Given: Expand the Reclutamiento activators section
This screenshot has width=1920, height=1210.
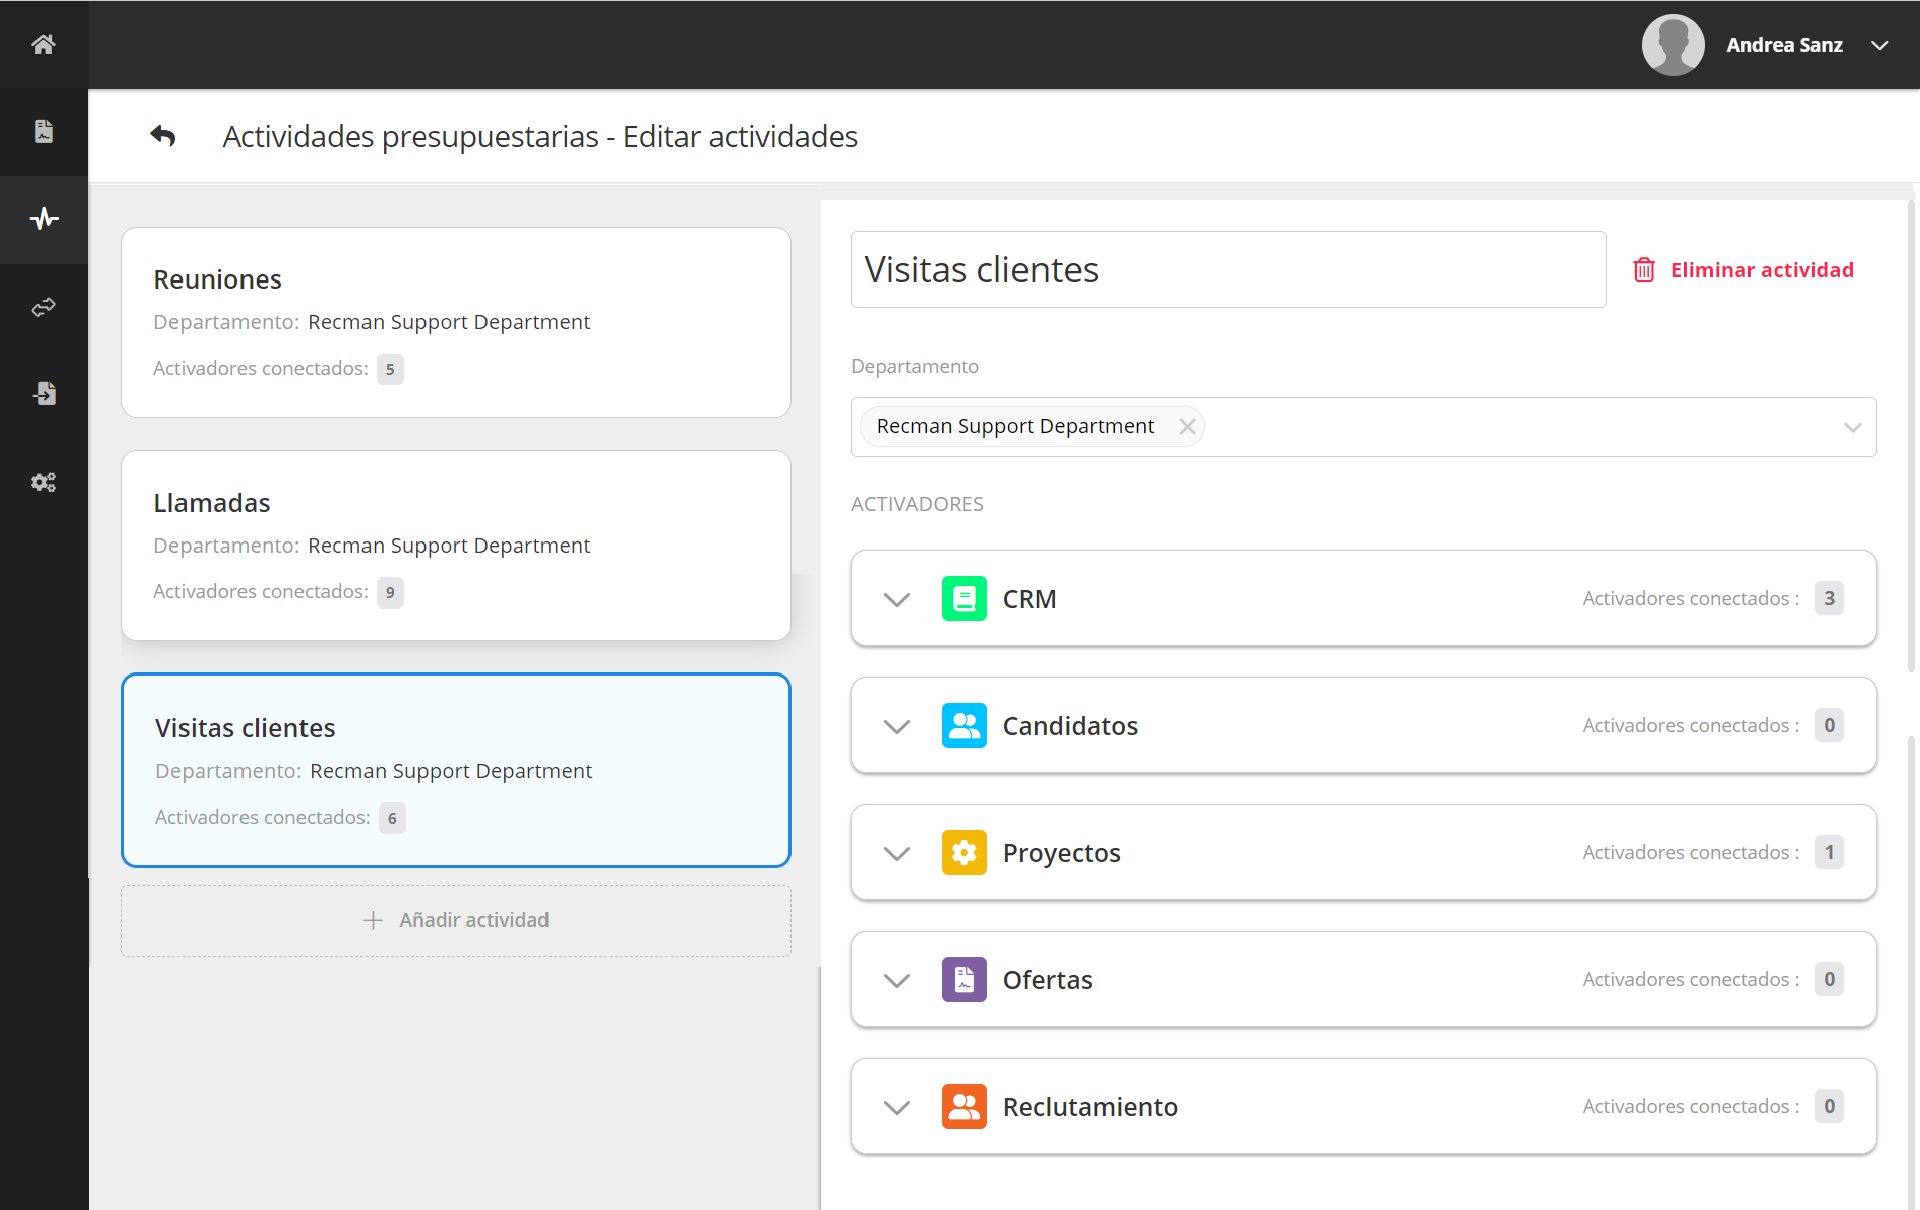Looking at the screenshot, I should tap(897, 1107).
